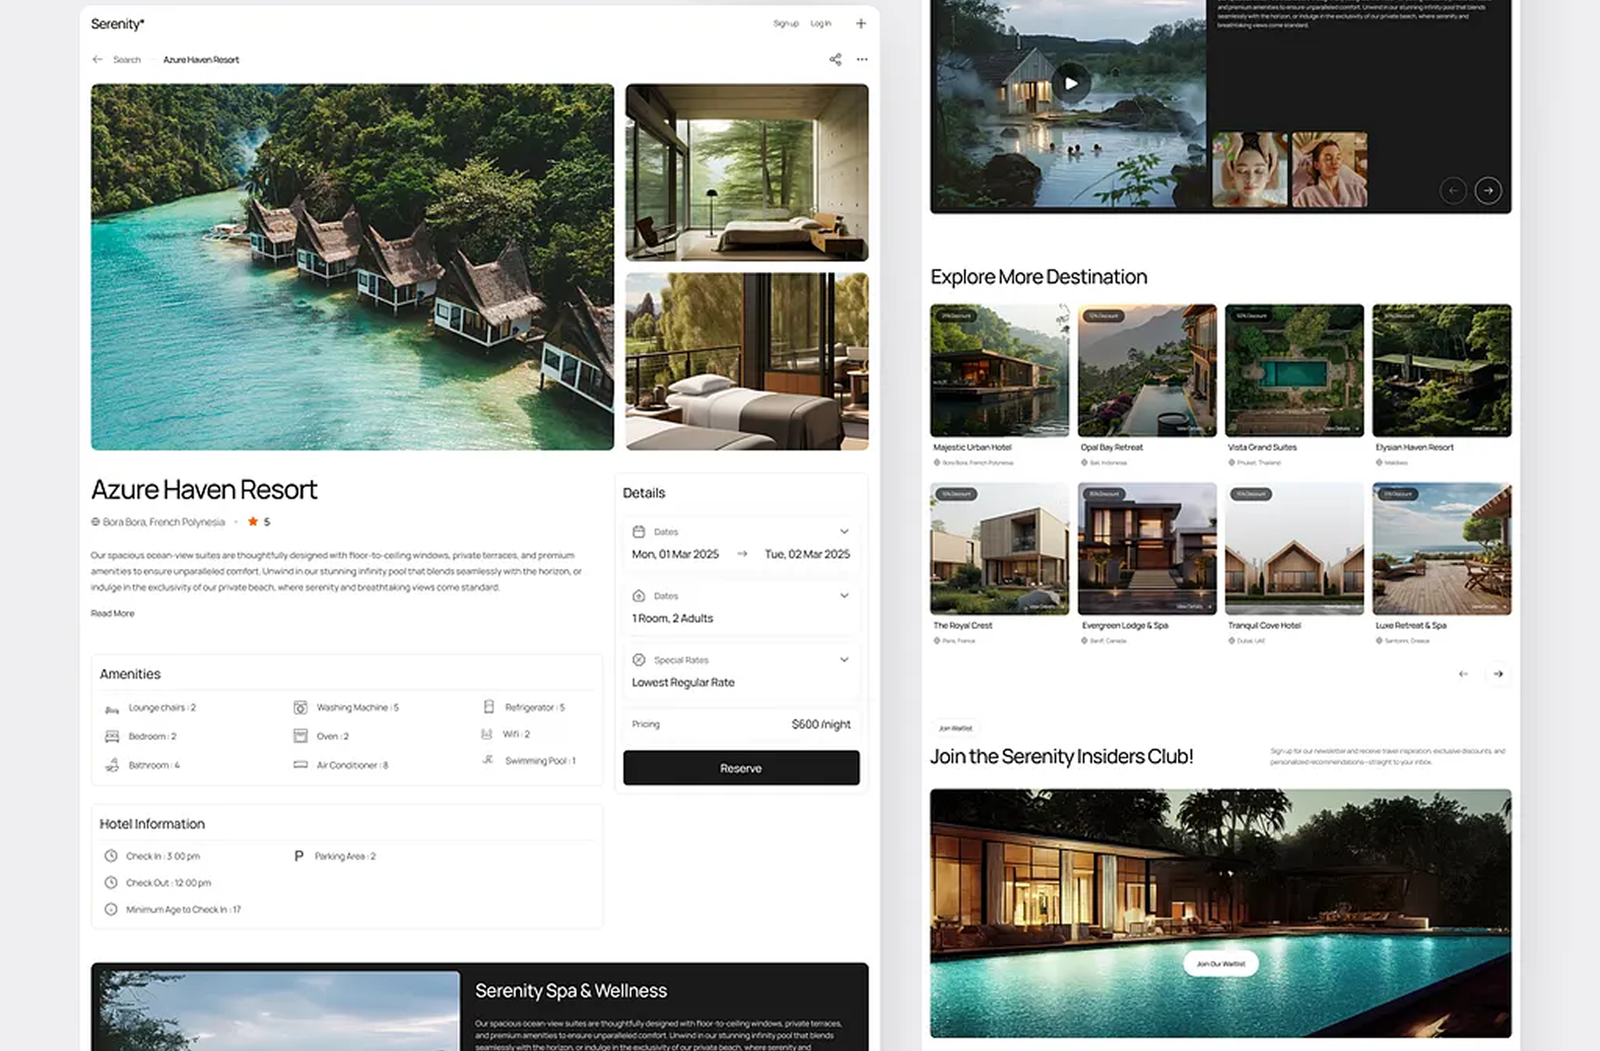Click Sign up in header
Screen dimensions: 1600x1051
[786, 24]
